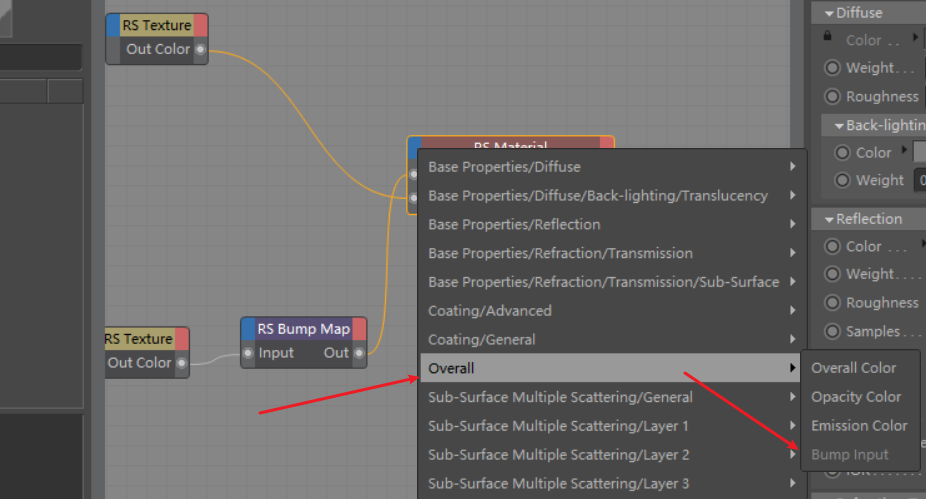Toggle the Back-lighting Color animation circle
The height and width of the screenshot is (499, 926).
coord(842,153)
